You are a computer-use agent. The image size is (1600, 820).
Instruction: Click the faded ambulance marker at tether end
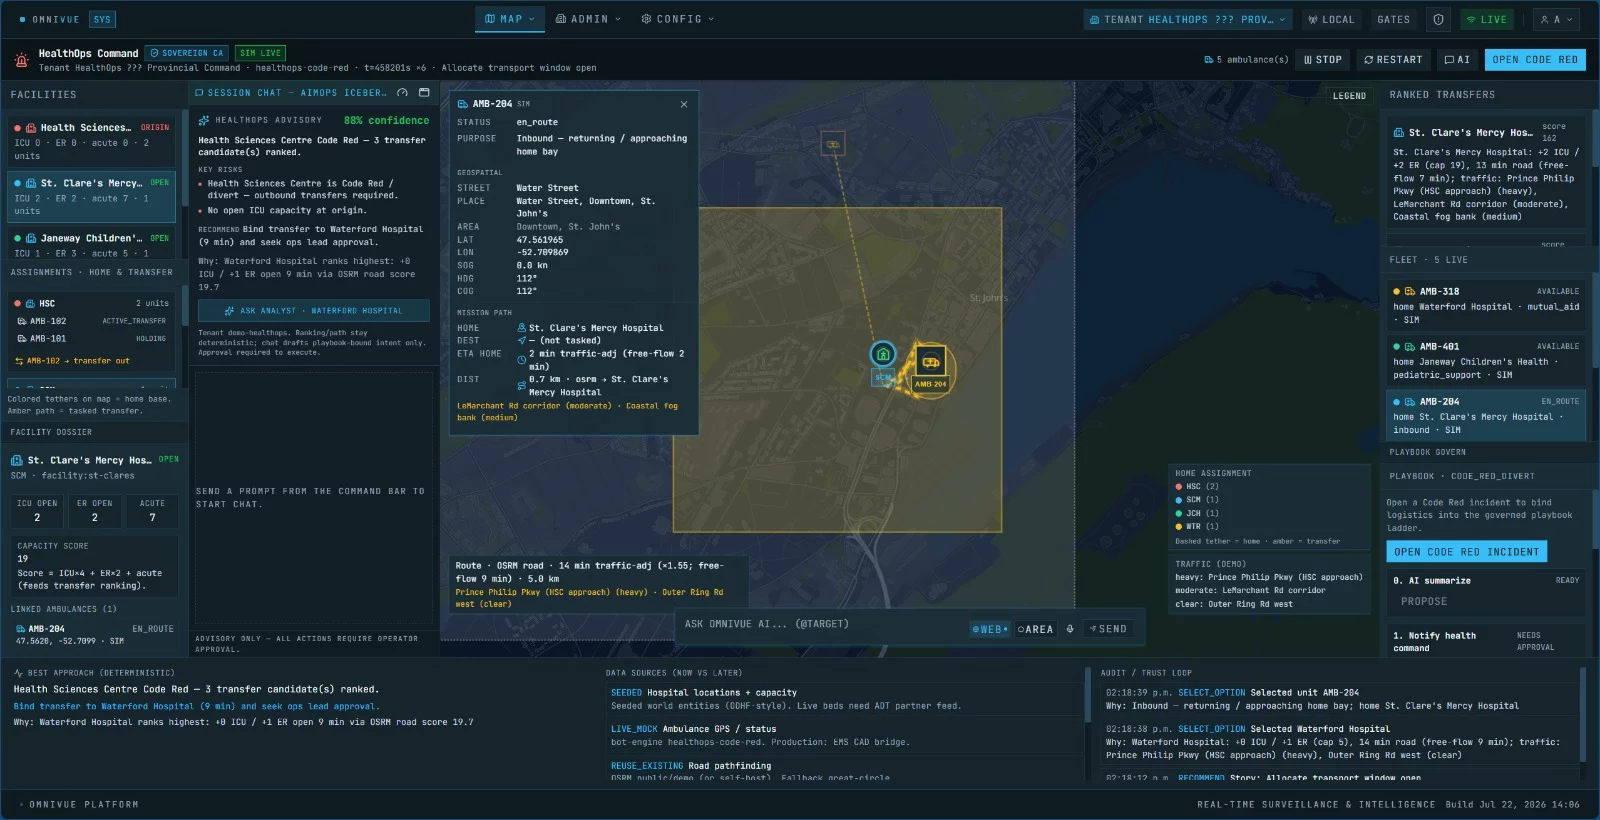pos(832,144)
